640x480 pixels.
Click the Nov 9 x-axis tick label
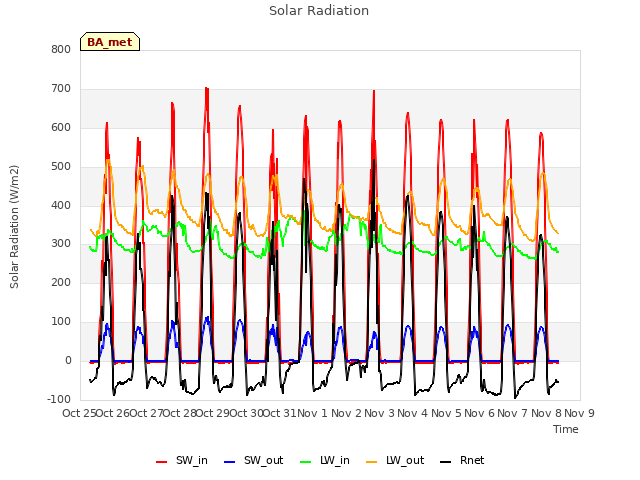(x=579, y=413)
